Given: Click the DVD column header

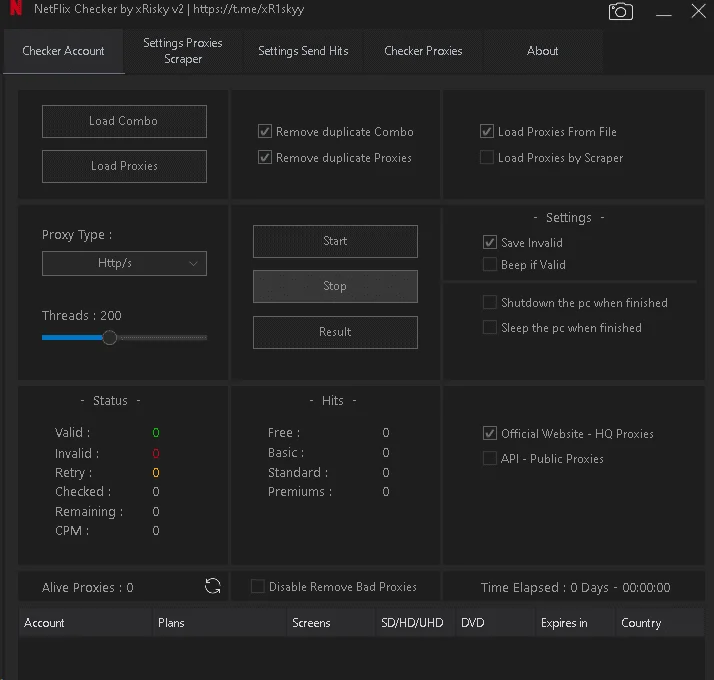Looking at the screenshot, I should tap(495, 623).
